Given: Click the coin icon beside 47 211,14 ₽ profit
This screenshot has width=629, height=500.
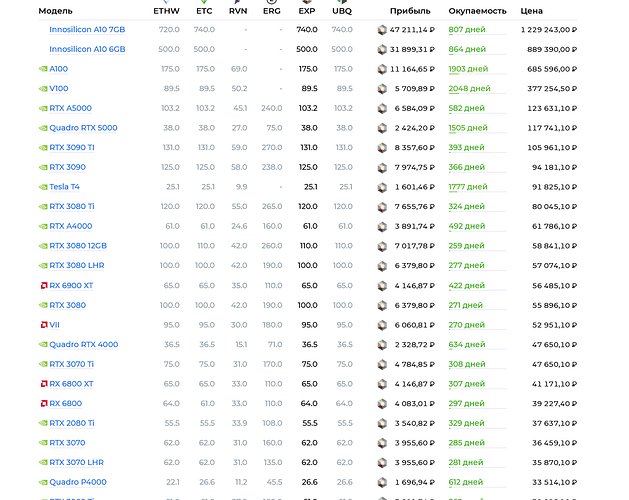Looking at the screenshot, I should pos(382,30).
